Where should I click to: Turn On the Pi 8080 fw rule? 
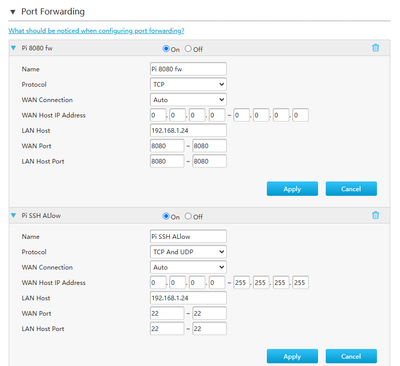(x=166, y=49)
